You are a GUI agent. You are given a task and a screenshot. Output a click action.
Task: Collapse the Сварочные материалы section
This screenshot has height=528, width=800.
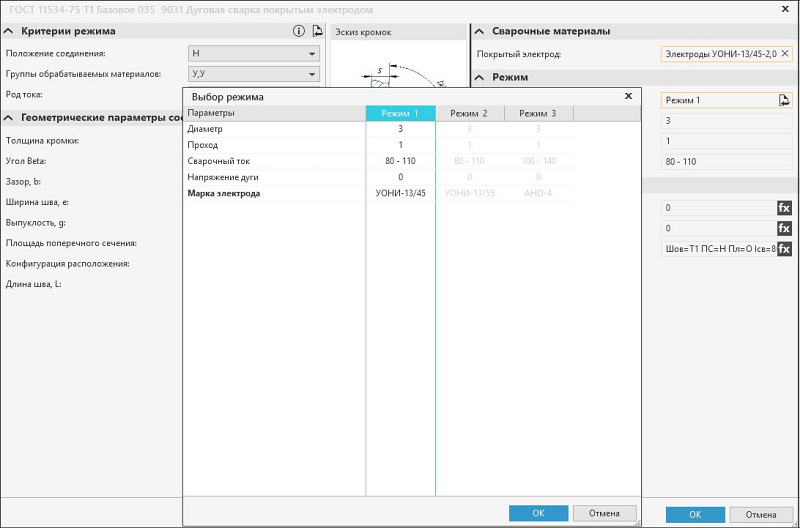tap(479, 31)
